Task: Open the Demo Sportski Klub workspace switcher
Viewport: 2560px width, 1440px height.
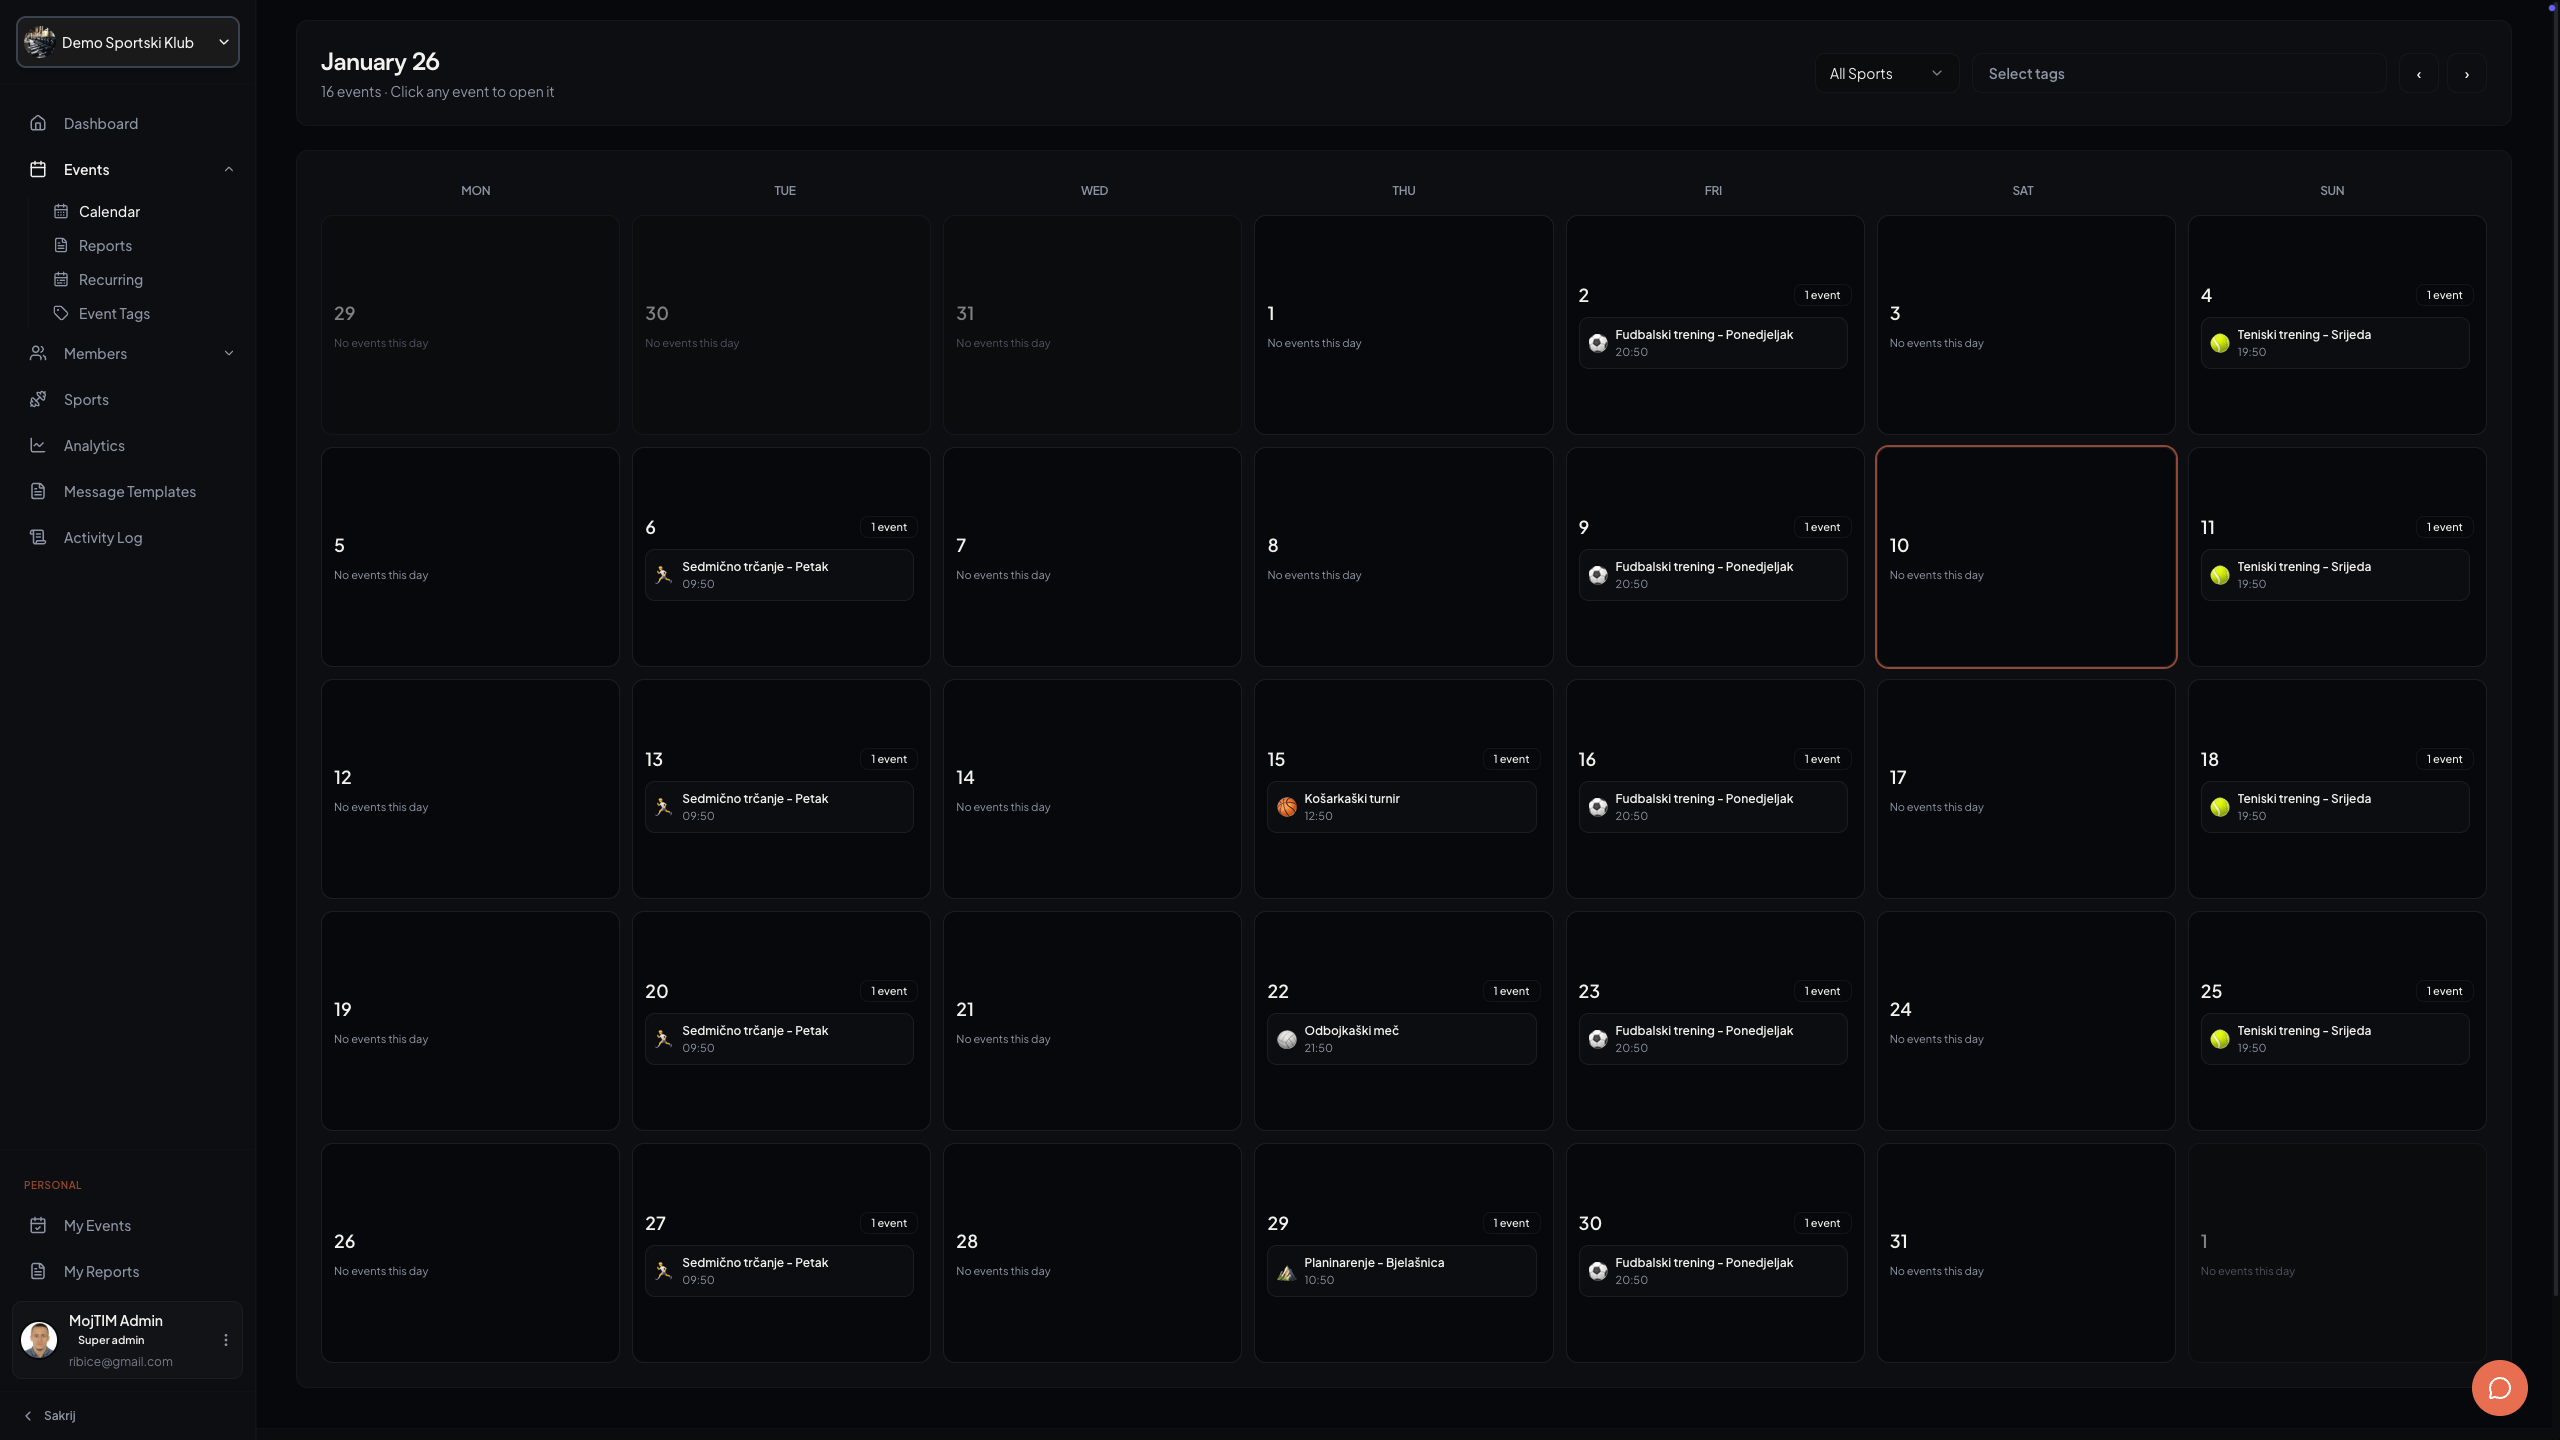Action: 127,42
